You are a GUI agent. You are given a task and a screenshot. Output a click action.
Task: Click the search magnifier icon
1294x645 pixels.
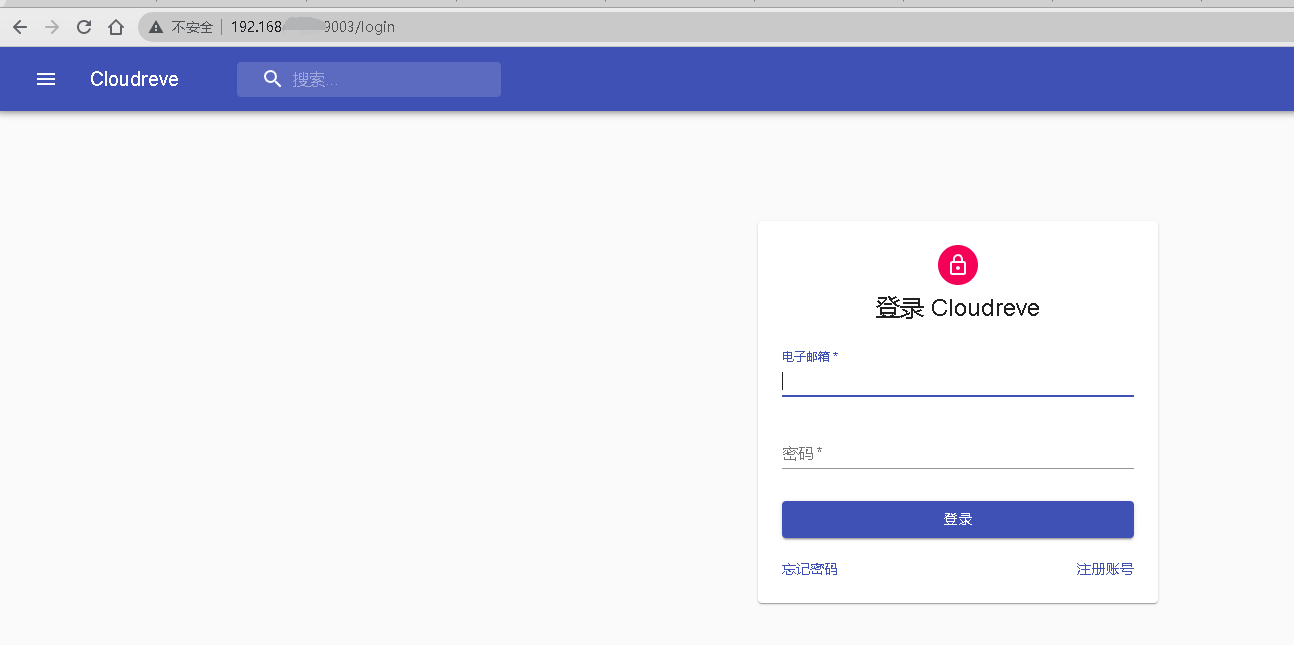pos(272,79)
